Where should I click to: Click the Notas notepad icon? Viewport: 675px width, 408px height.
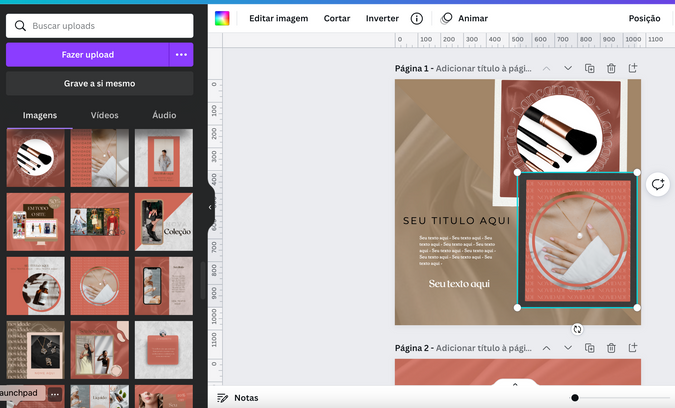222,398
